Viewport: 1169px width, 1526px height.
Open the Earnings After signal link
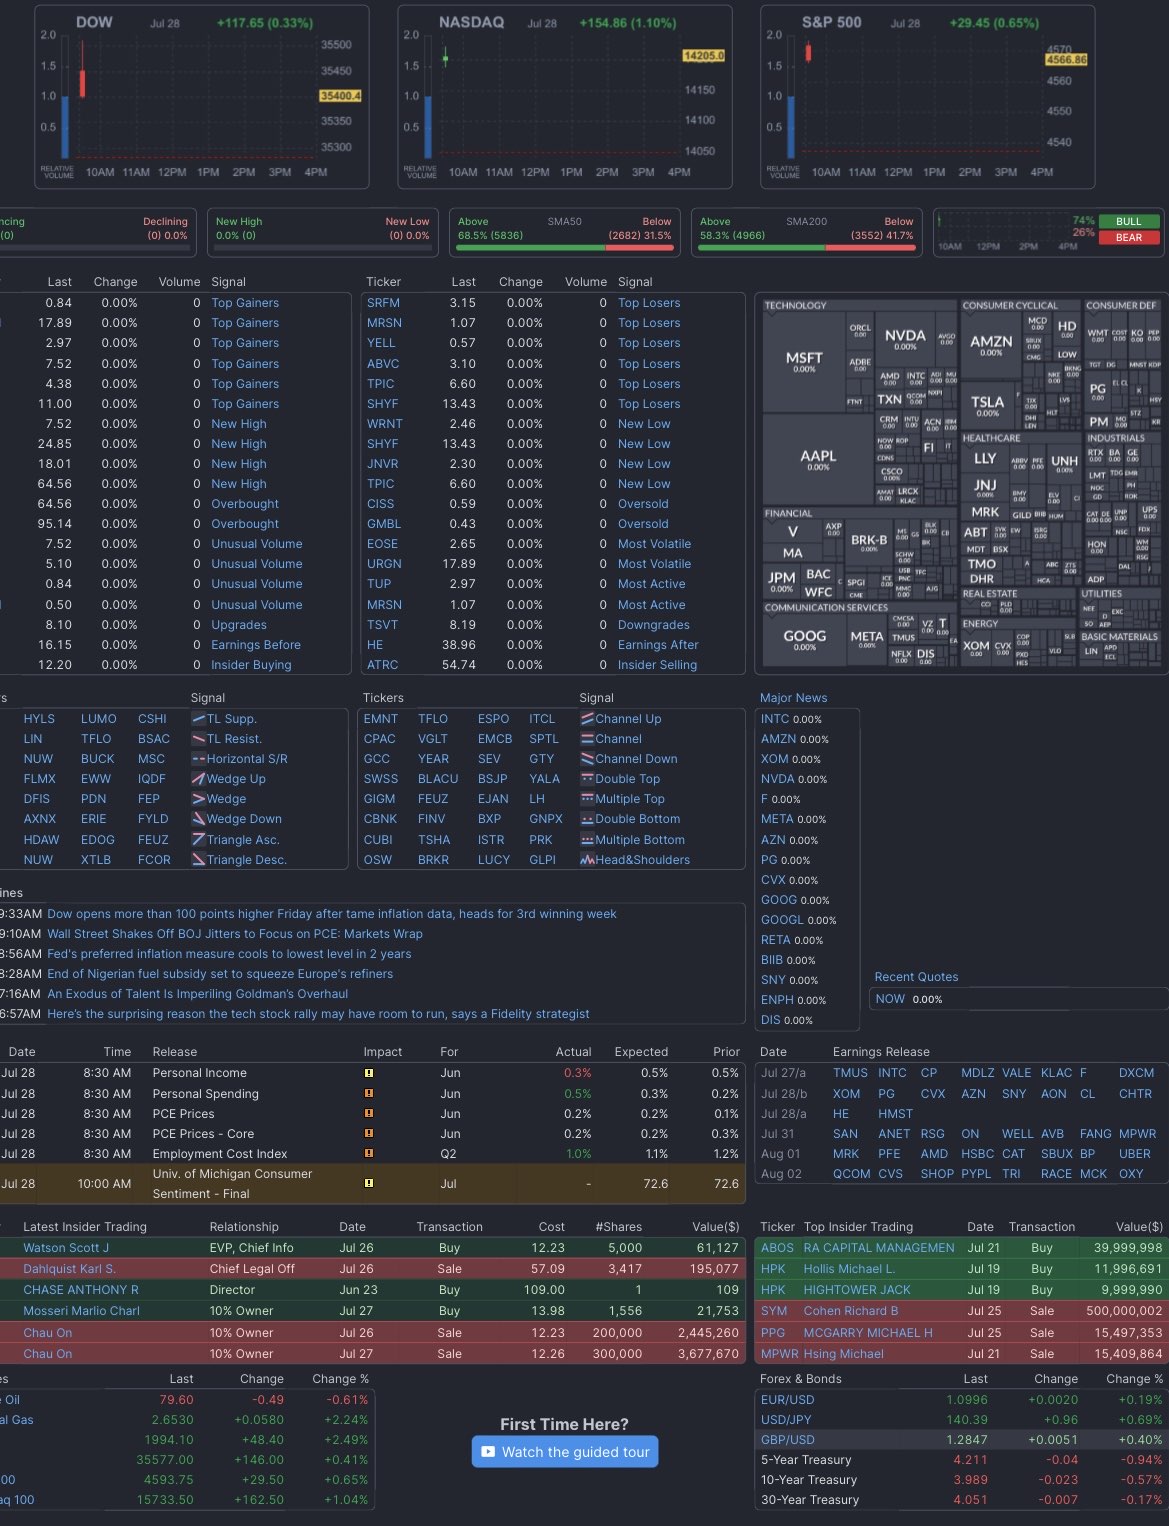pyautogui.click(x=658, y=645)
